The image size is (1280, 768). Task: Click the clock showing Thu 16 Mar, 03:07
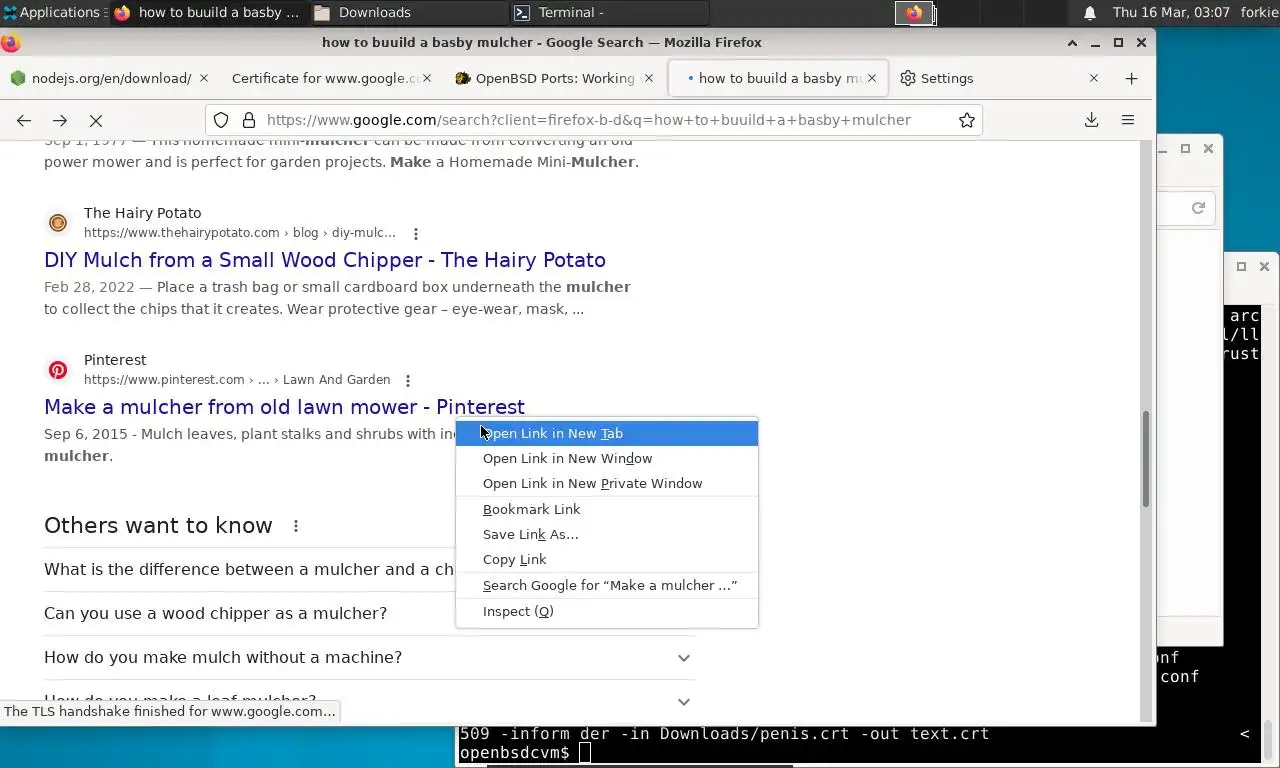click(x=1171, y=12)
